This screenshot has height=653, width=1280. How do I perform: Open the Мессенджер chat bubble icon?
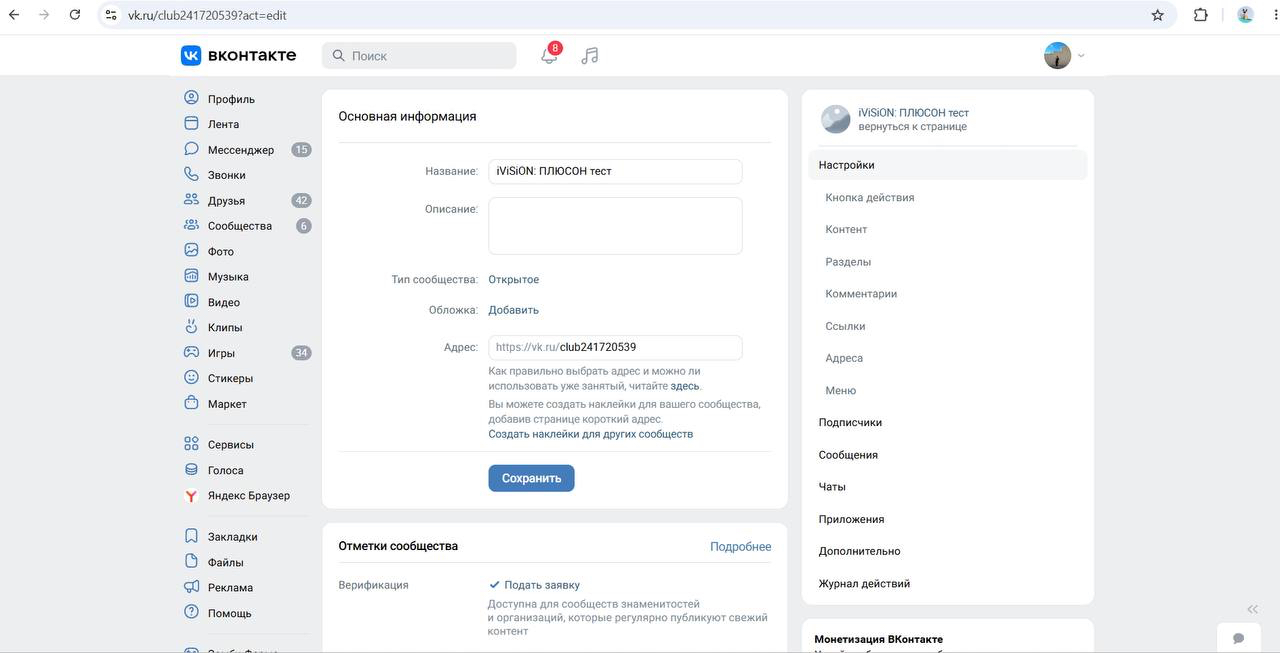[x=191, y=149]
